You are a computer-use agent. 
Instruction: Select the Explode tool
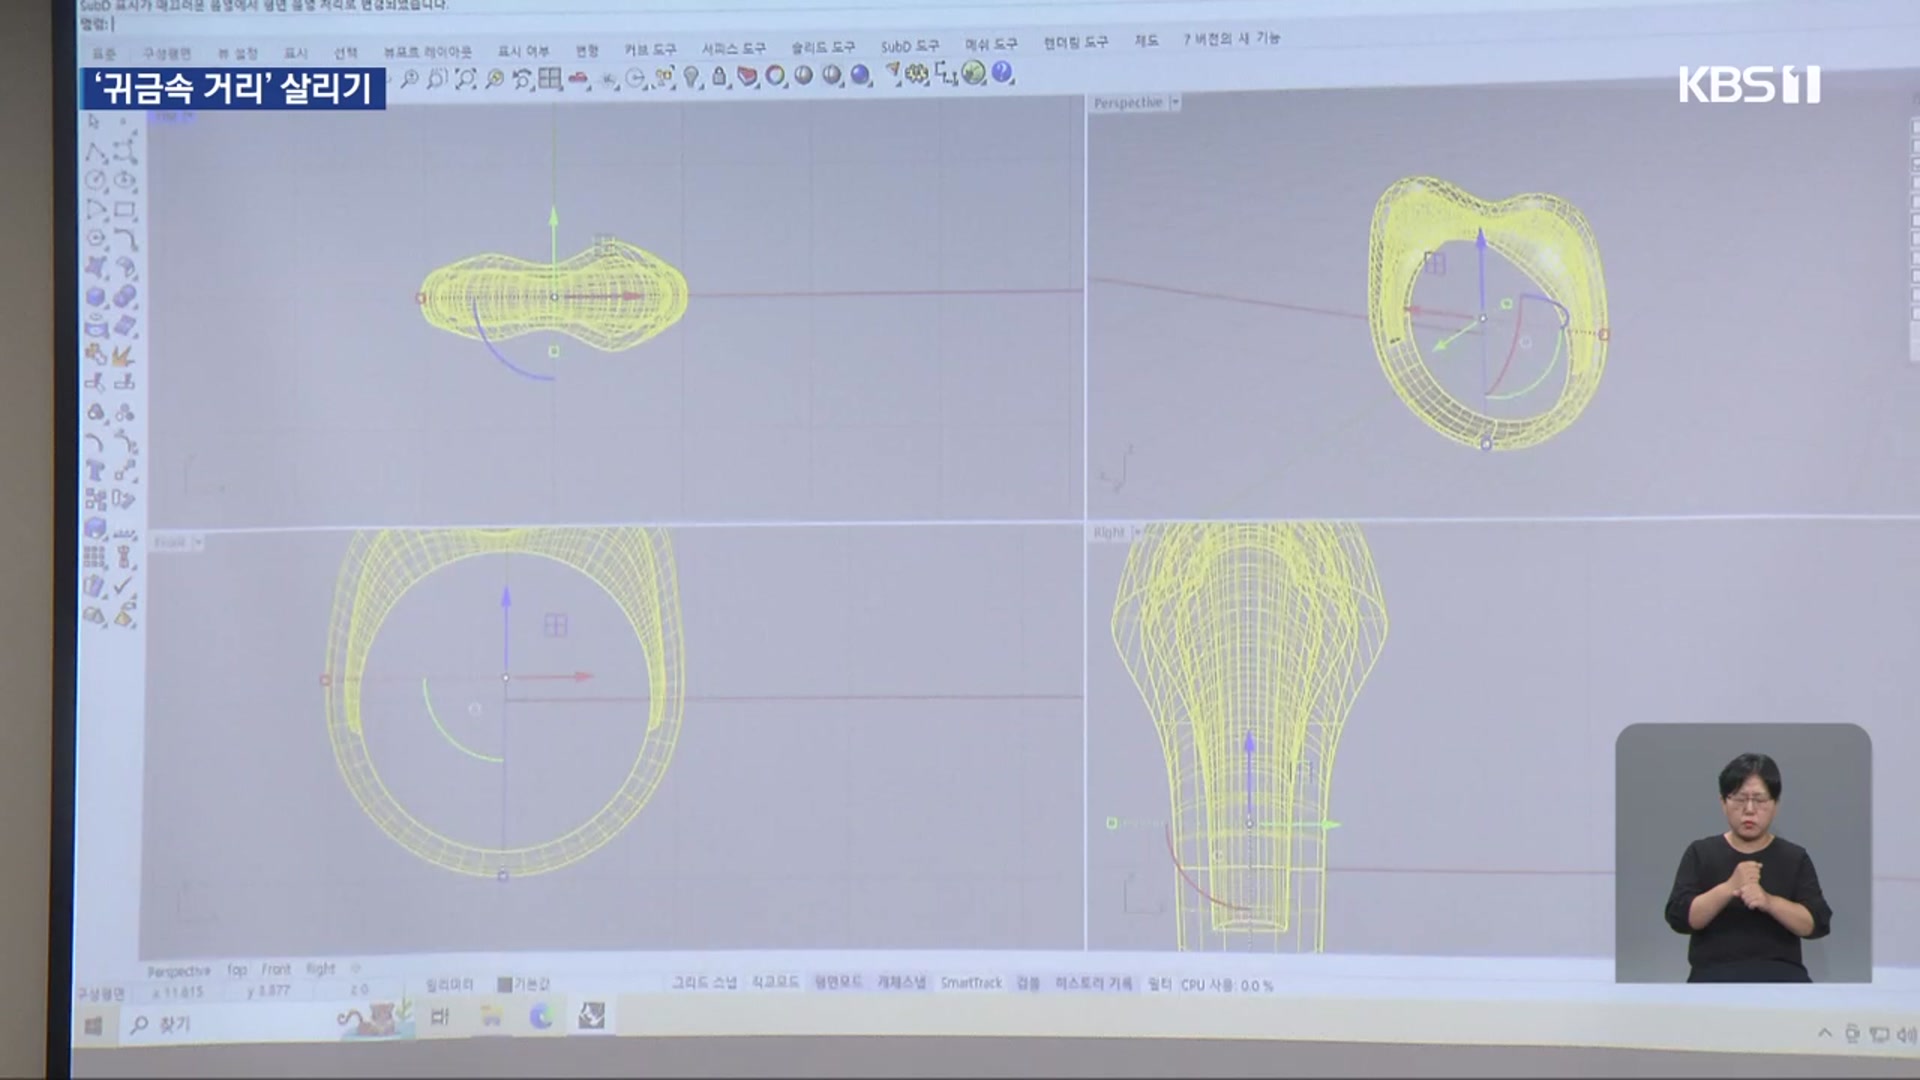coord(125,354)
